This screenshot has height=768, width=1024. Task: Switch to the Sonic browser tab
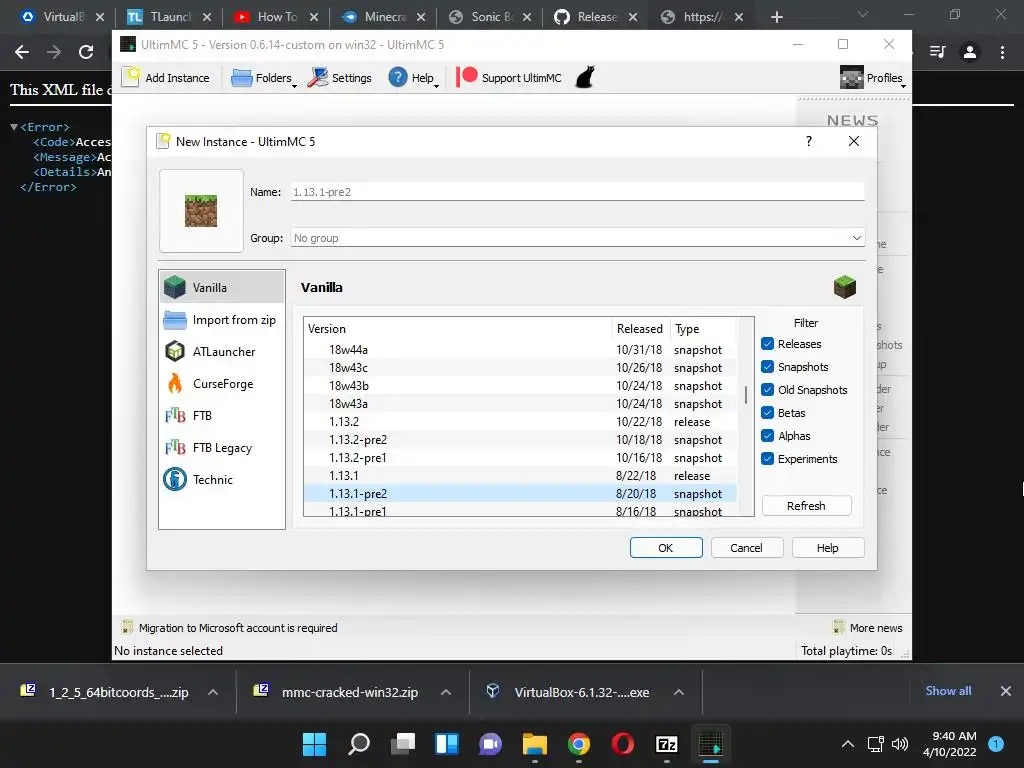coord(491,17)
